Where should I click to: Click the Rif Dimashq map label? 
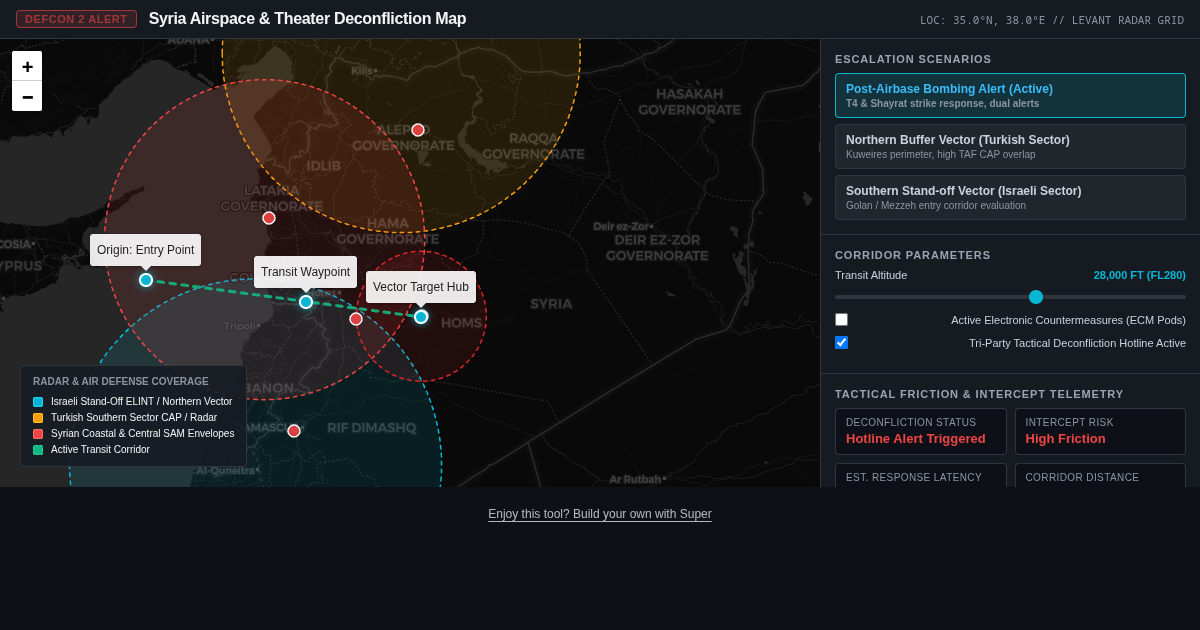click(371, 428)
